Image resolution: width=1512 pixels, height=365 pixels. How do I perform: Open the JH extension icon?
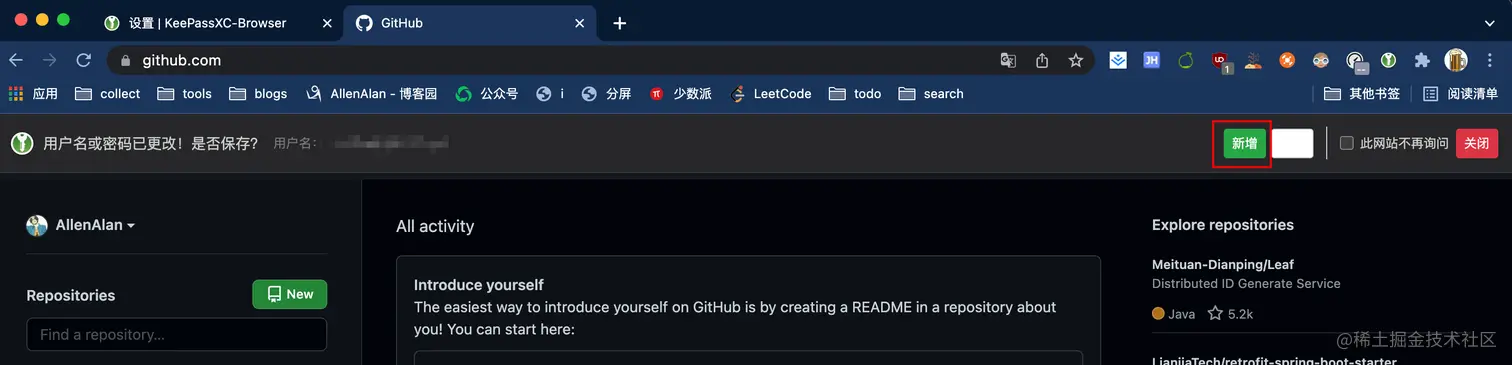click(x=1151, y=60)
